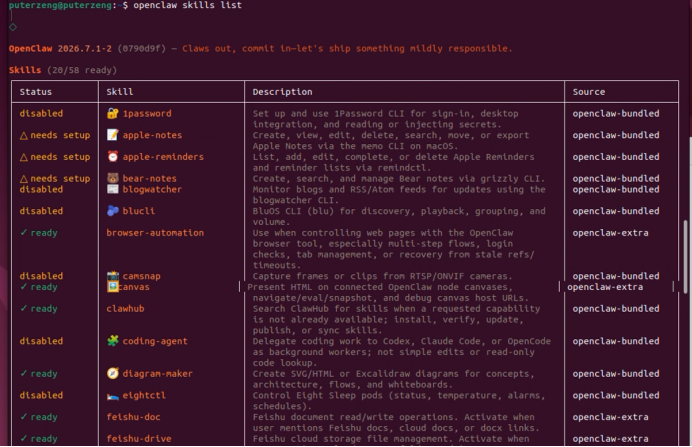Image resolution: width=692 pixels, height=447 pixels.
Task: Click the checkmark in browser-automation row
Action: click(x=23, y=233)
